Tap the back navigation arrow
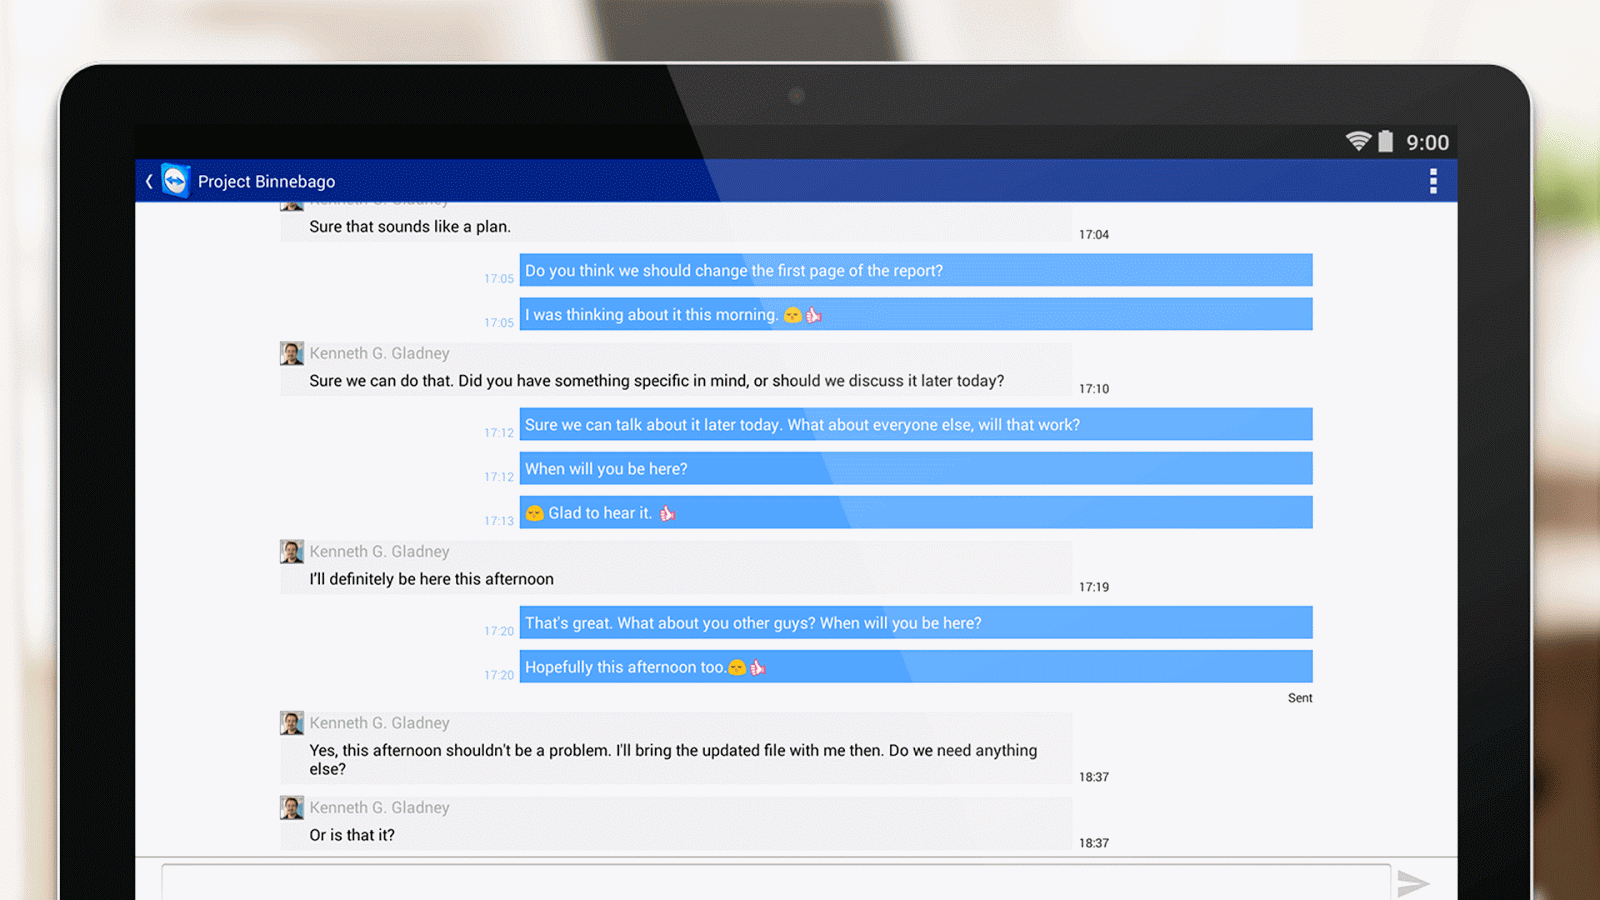 (148, 181)
